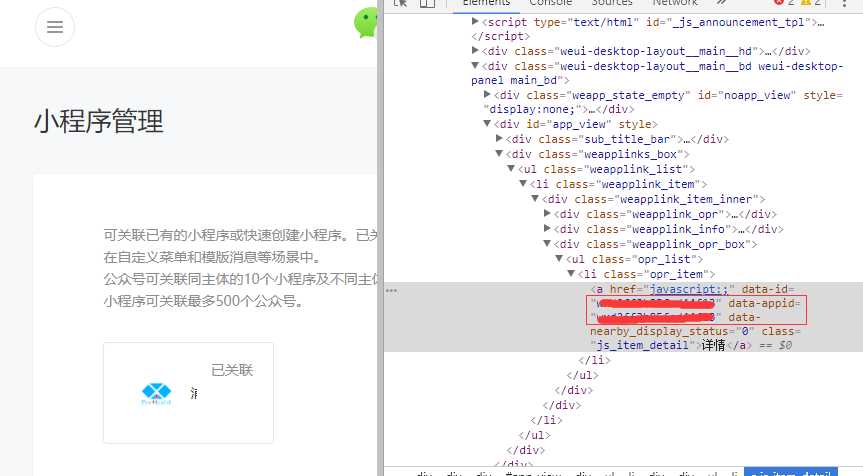Click the 可关联已有的小程序或快速创建小程序 description line
This screenshot has width=863, height=476.
coord(241,236)
